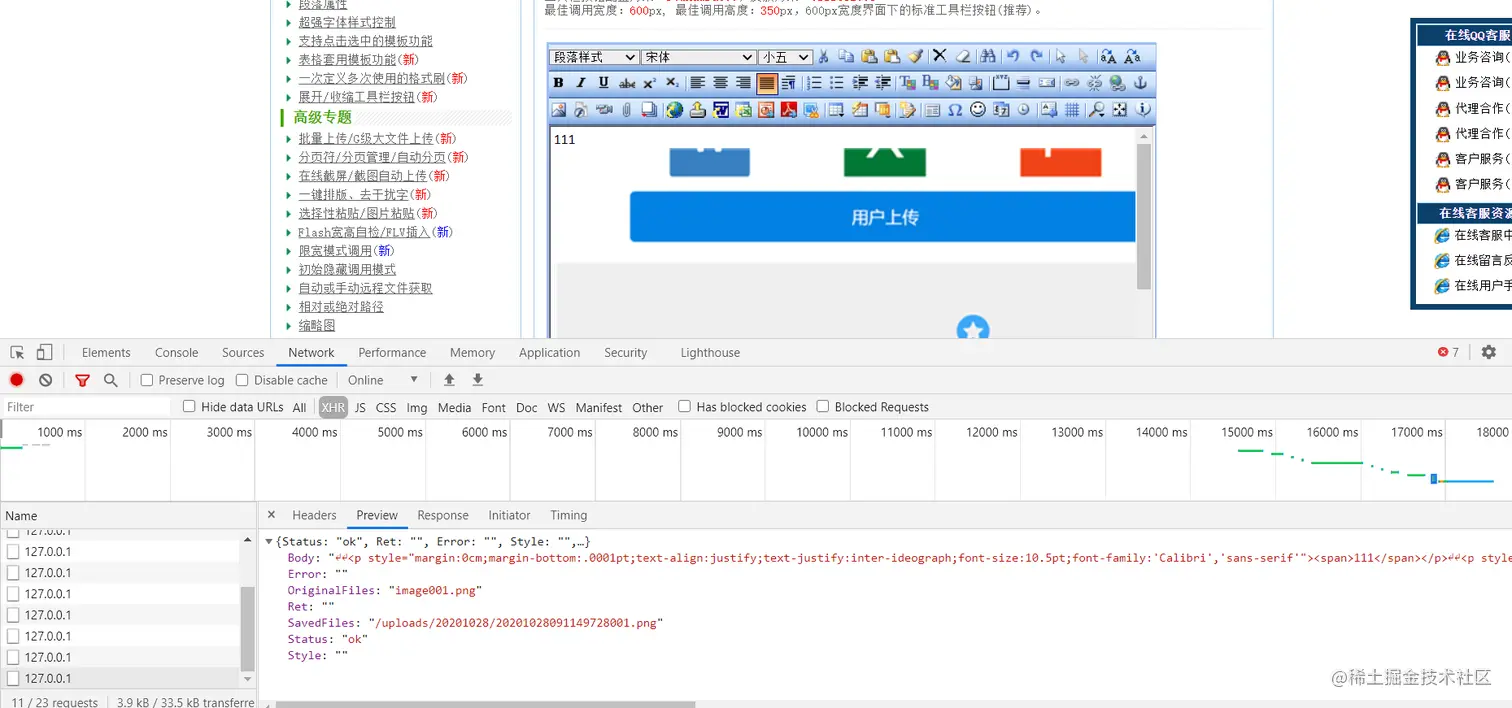Image resolution: width=1512 pixels, height=708 pixels.
Task: Open the Timing tab of request details
Action: click(569, 515)
